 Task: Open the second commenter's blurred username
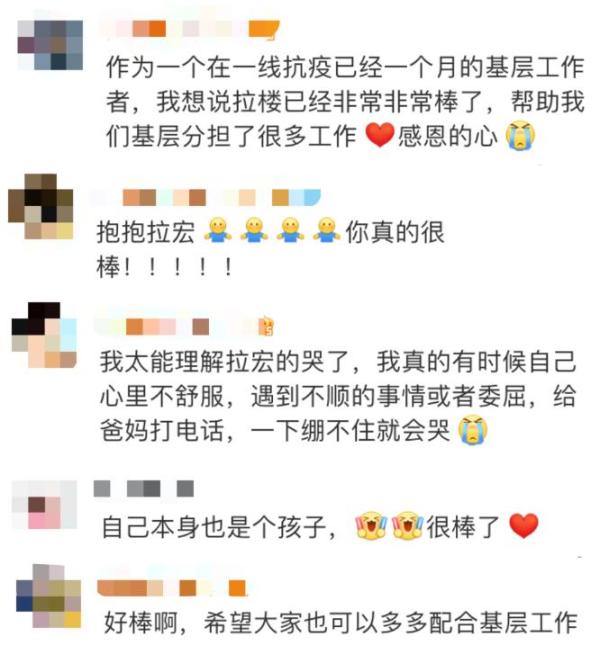(x=206, y=198)
